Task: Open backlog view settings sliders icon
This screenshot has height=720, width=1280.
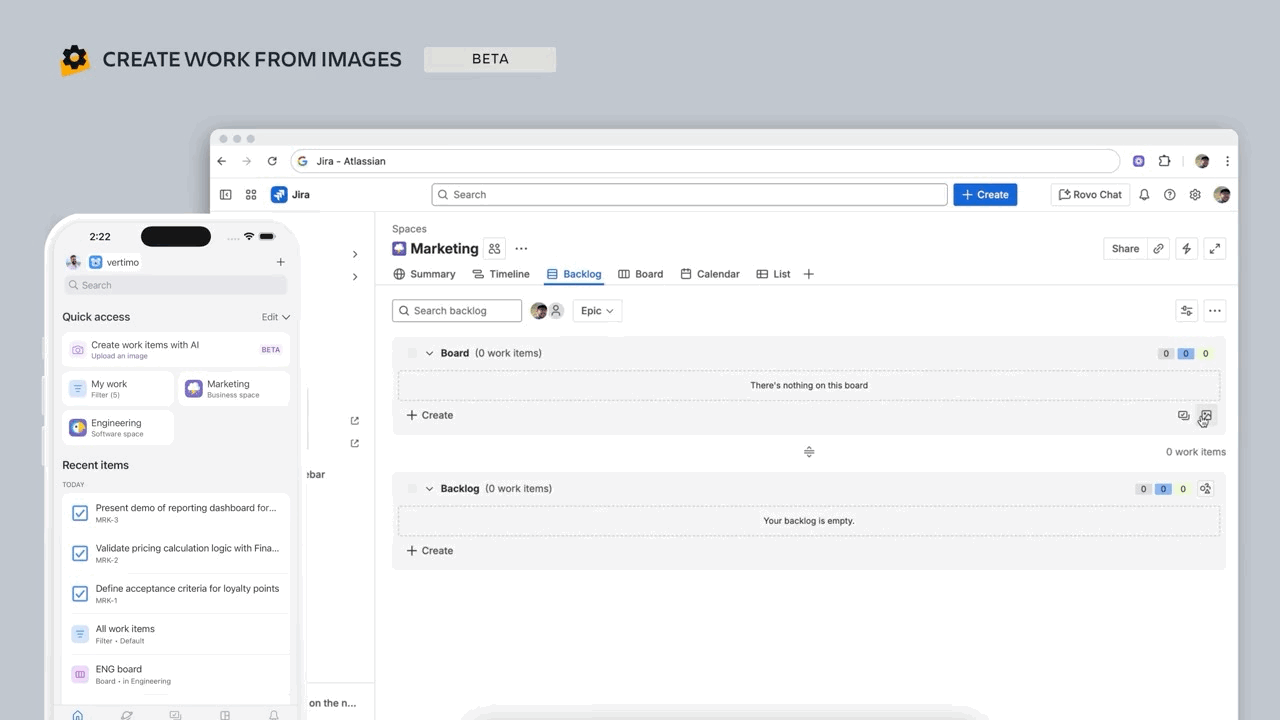Action: pos(1187,311)
